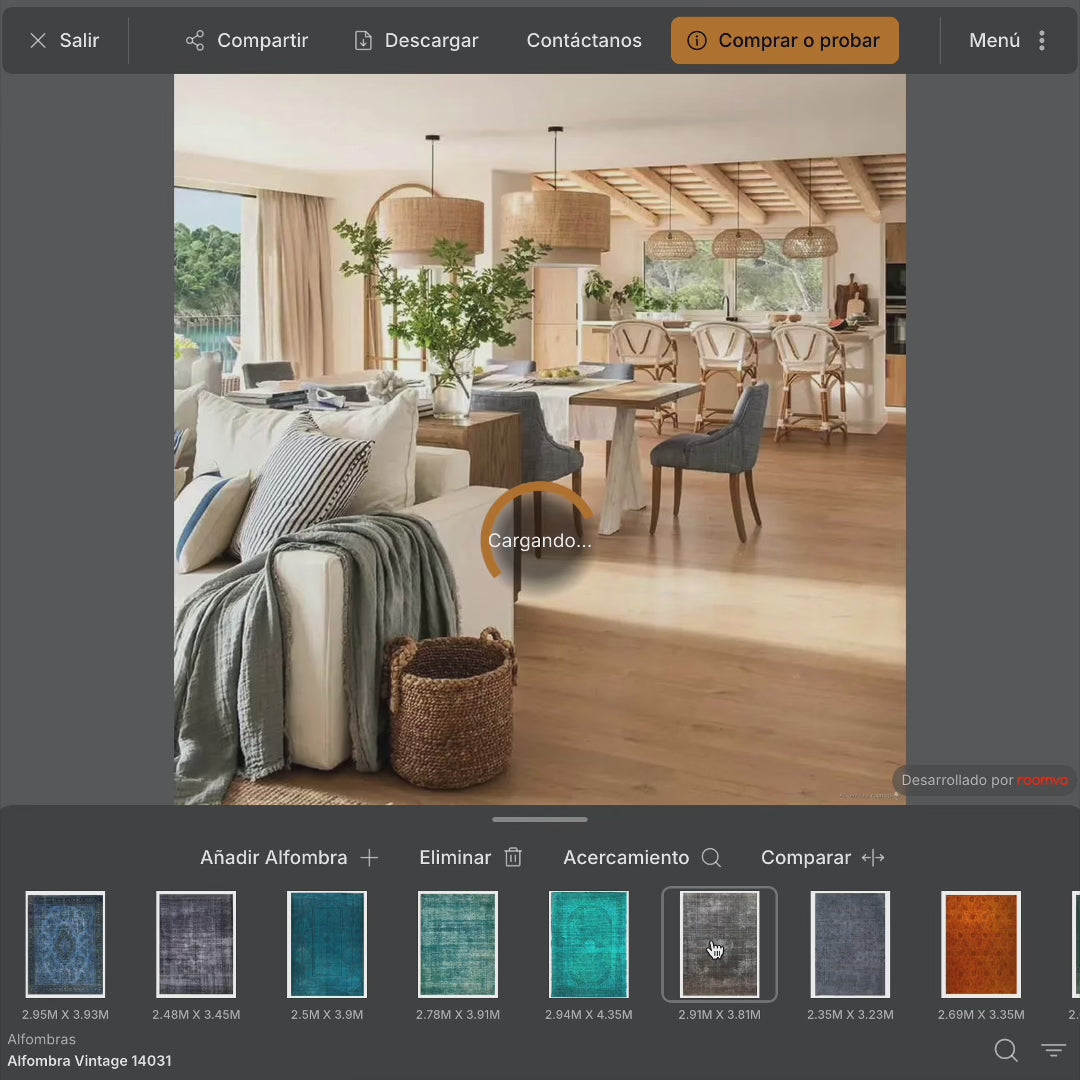Select the gray rug 2.91M X 3.81M
The image size is (1080, 1080).
coord(720,944)
